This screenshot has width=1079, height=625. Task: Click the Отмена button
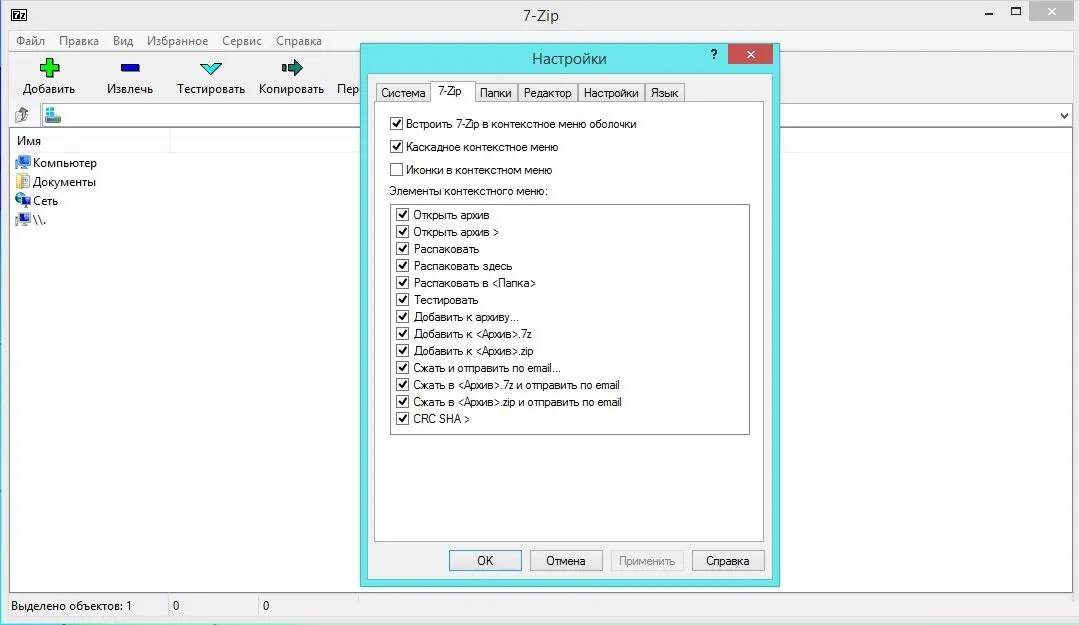[565, 560]
